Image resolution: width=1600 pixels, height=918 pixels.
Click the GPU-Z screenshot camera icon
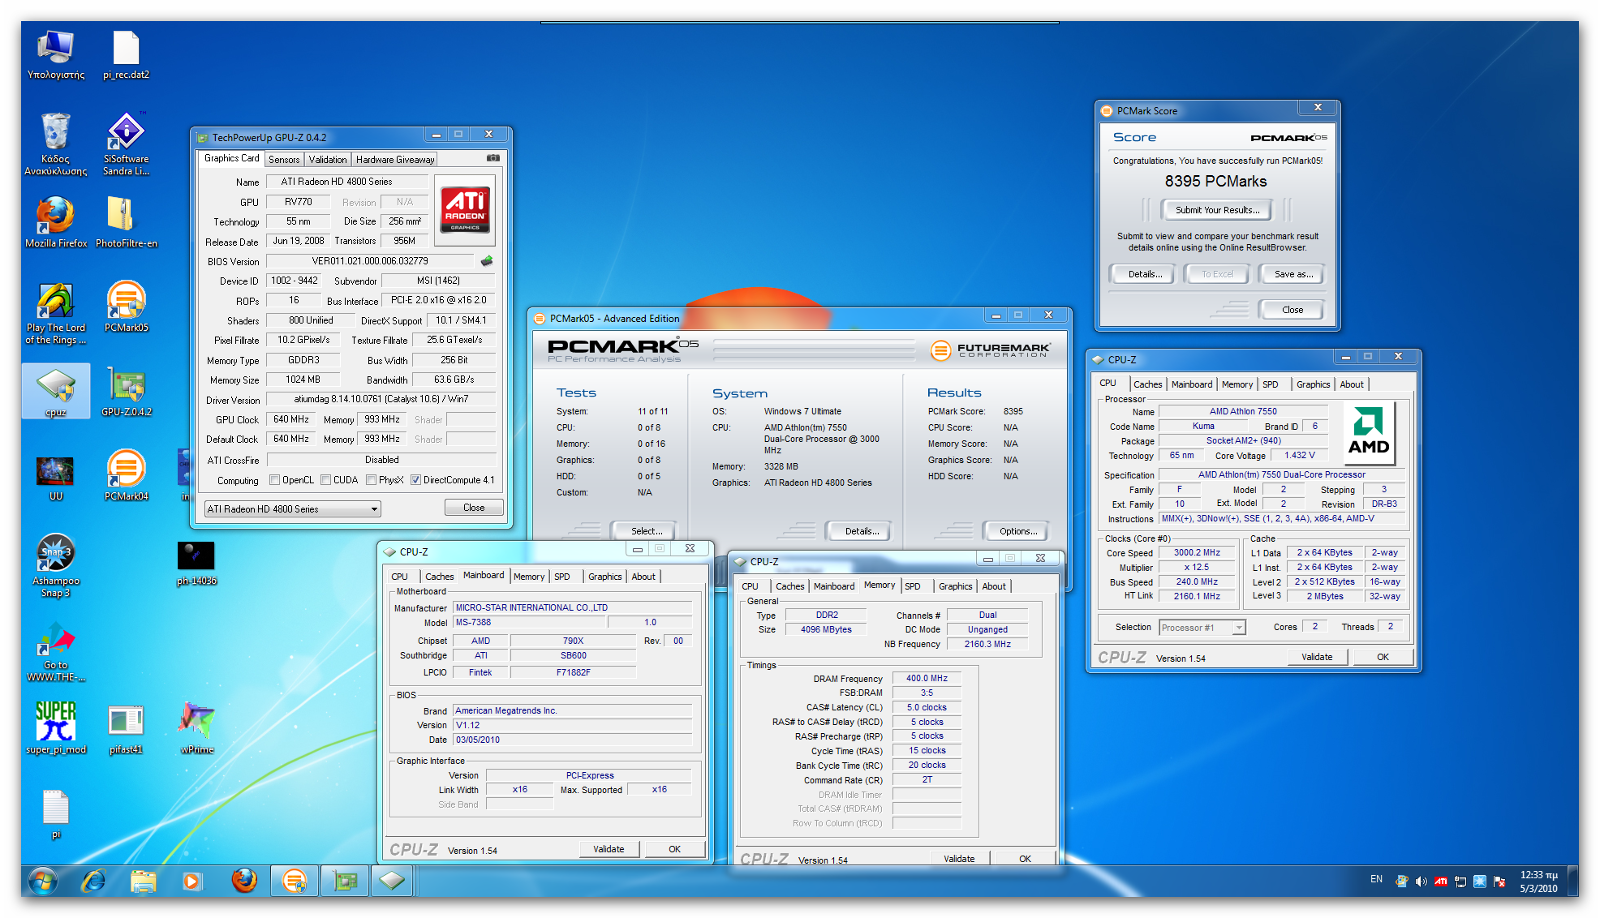coord(493,158)
